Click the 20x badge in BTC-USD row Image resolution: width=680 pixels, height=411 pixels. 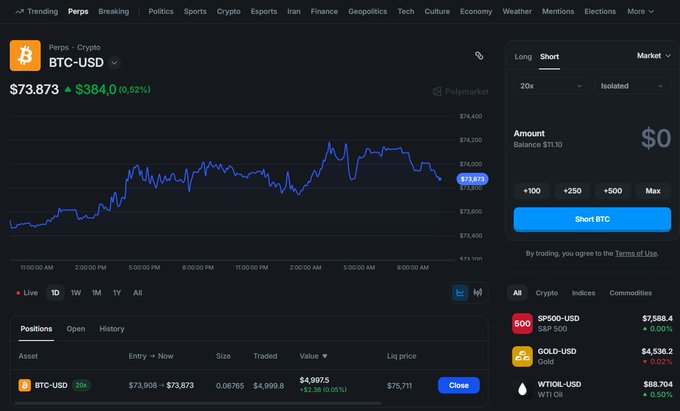pos(81,385)
